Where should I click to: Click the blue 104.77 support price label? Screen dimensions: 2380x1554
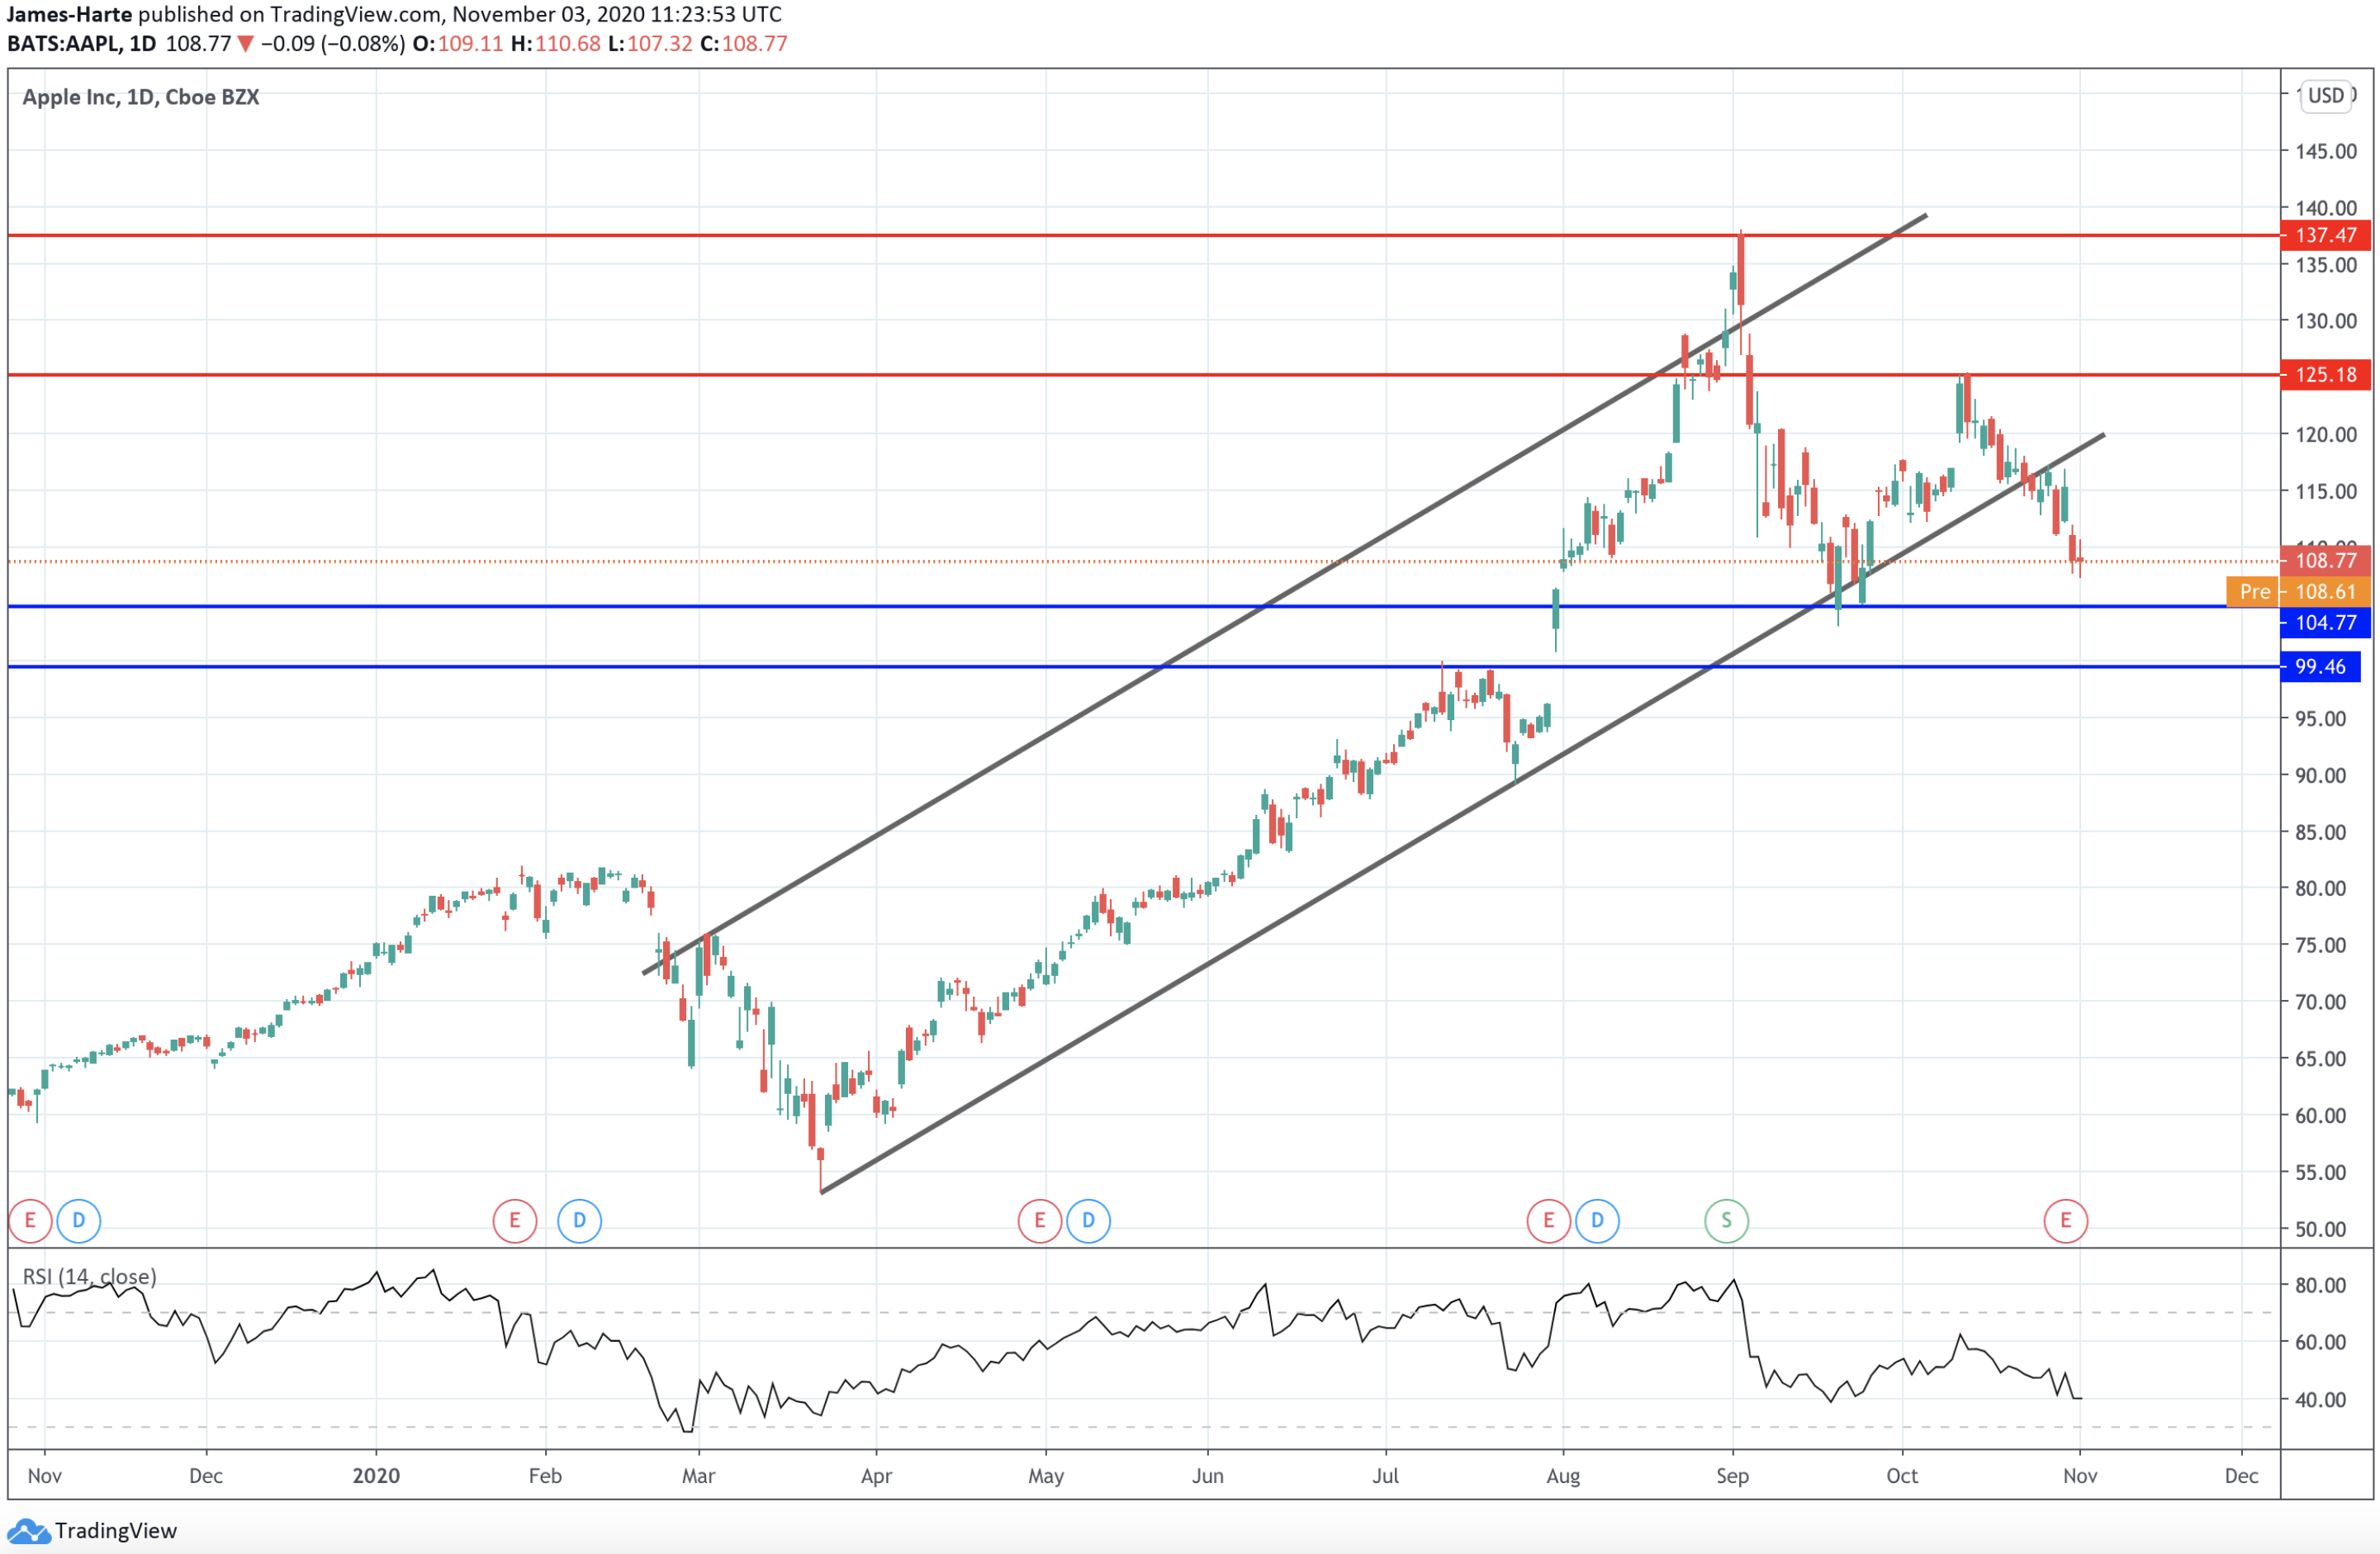pos(2324,623)
